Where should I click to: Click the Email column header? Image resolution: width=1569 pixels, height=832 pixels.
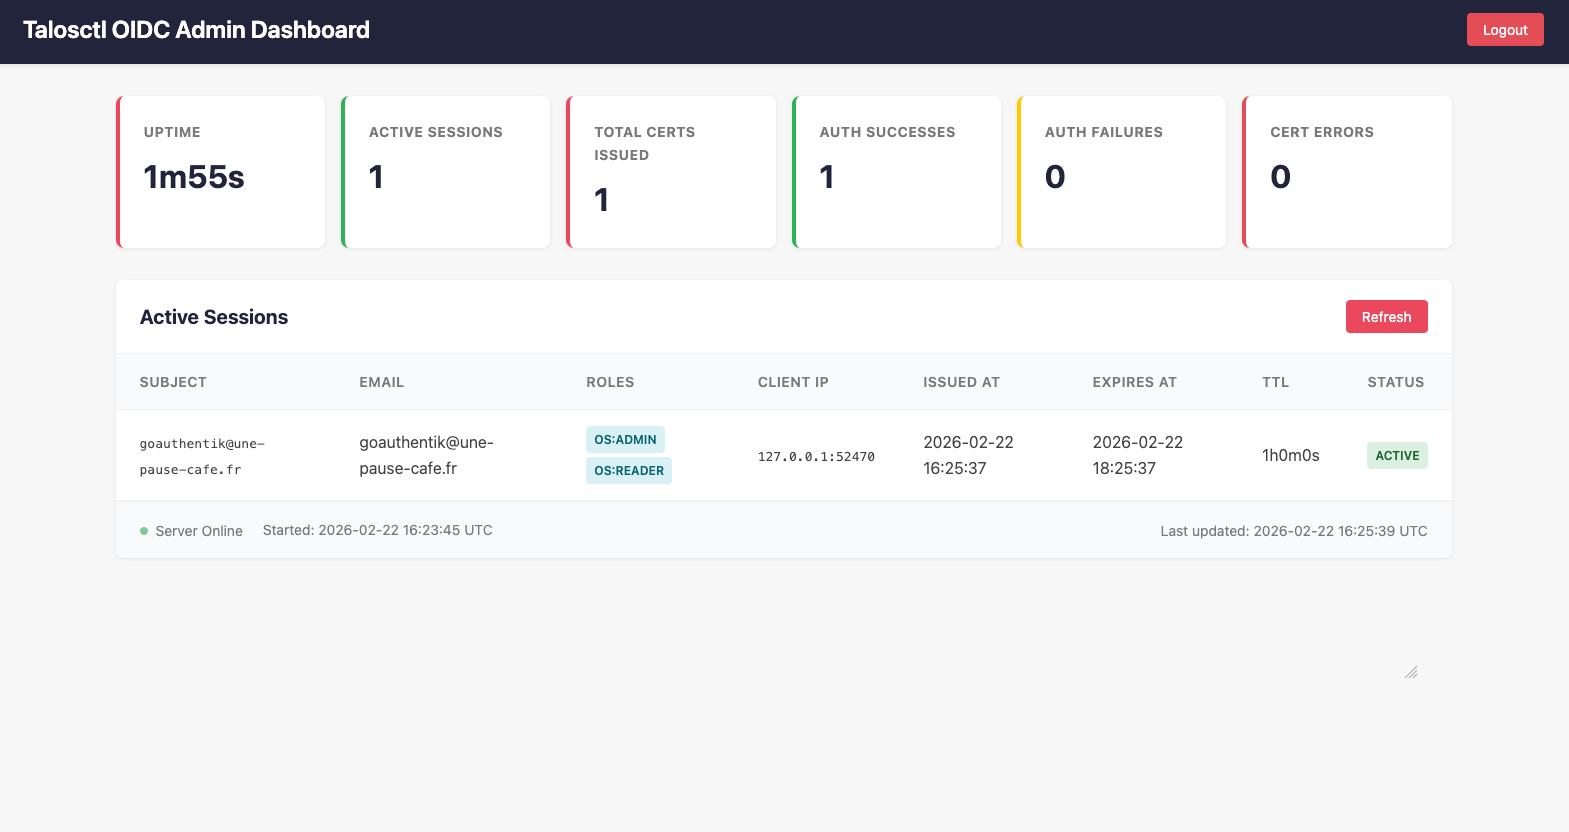coord(381,382)
